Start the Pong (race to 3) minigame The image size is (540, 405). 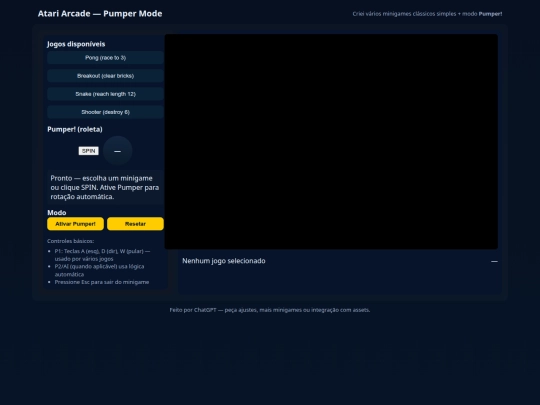pyautogui.click(x=105, y=58)
